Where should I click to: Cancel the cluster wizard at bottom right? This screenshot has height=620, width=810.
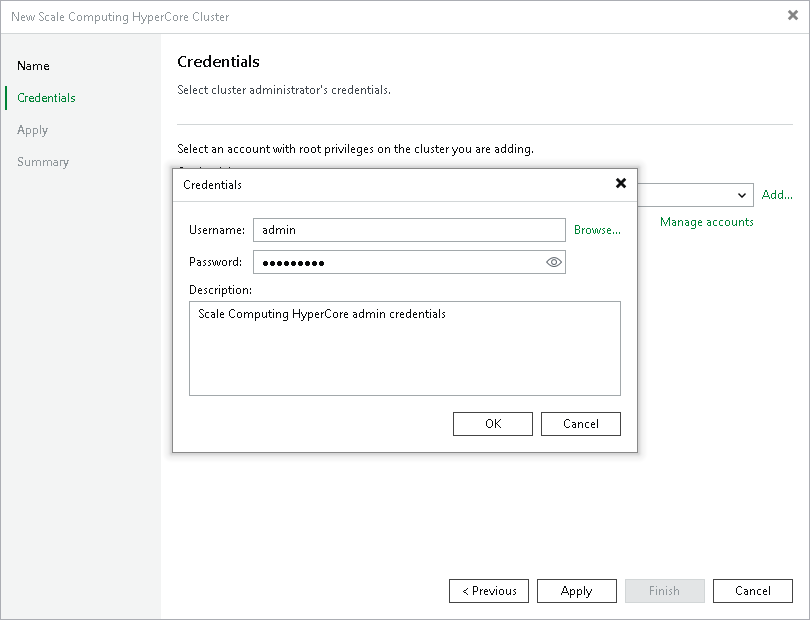click(753, 591)
